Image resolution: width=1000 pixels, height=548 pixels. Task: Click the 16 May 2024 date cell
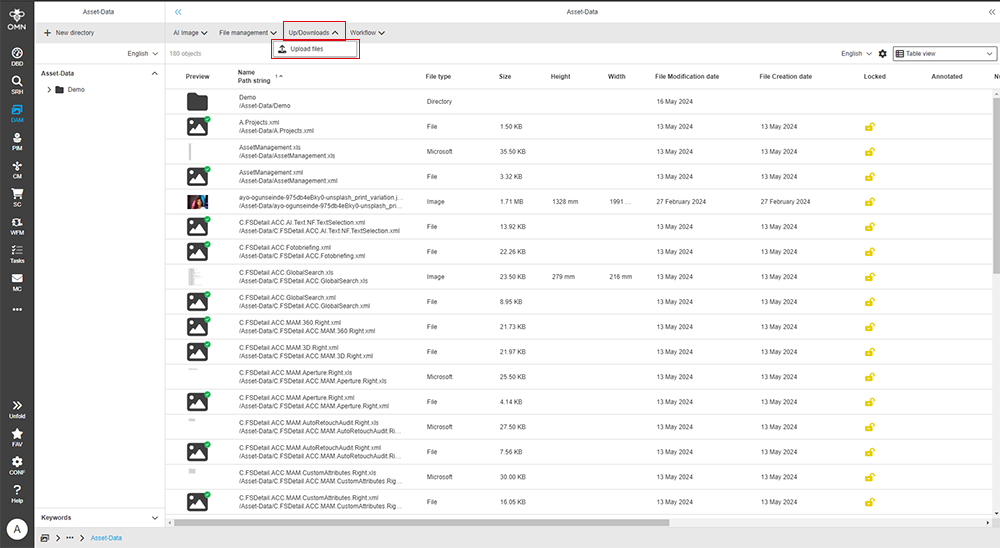pyautogui.click(x=674, y=101)
